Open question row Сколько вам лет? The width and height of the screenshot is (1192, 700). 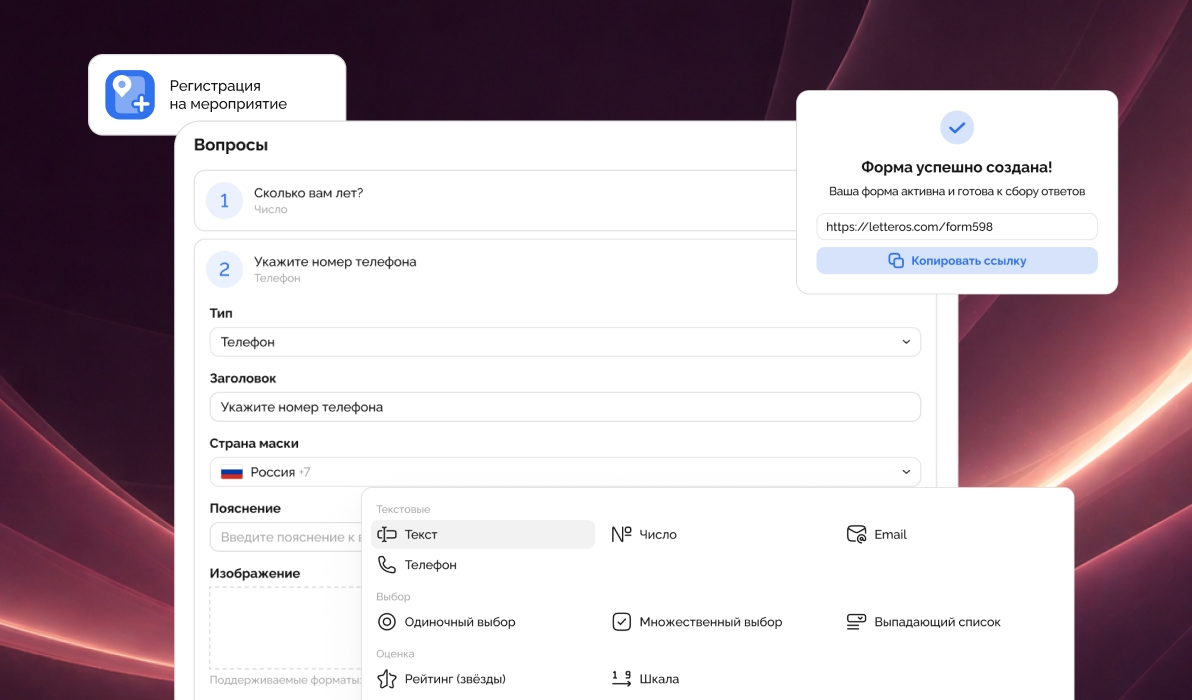point(495,201)
